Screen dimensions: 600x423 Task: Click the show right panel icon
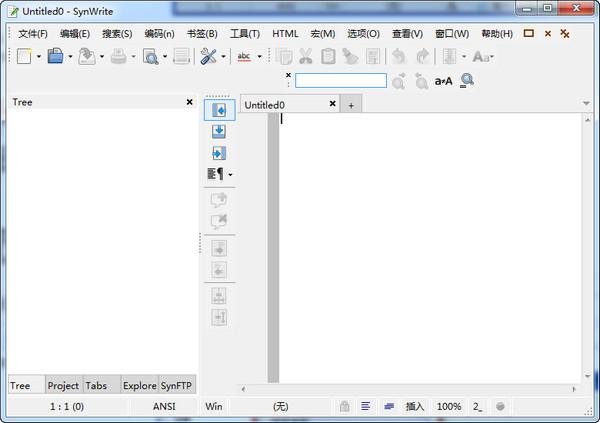point(219,153)
